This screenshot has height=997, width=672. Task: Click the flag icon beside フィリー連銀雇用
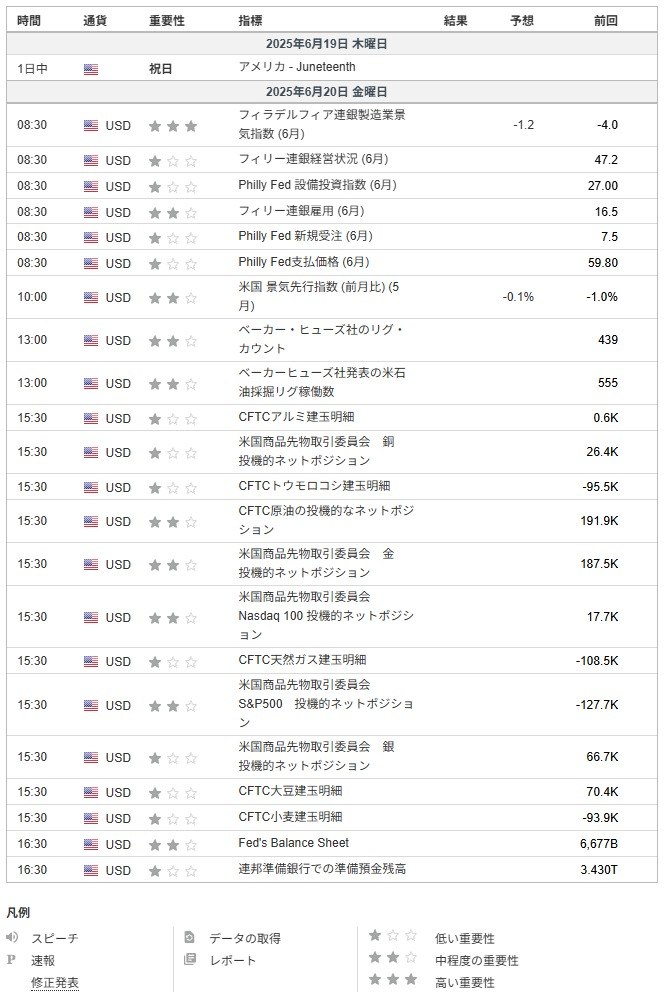91,212
